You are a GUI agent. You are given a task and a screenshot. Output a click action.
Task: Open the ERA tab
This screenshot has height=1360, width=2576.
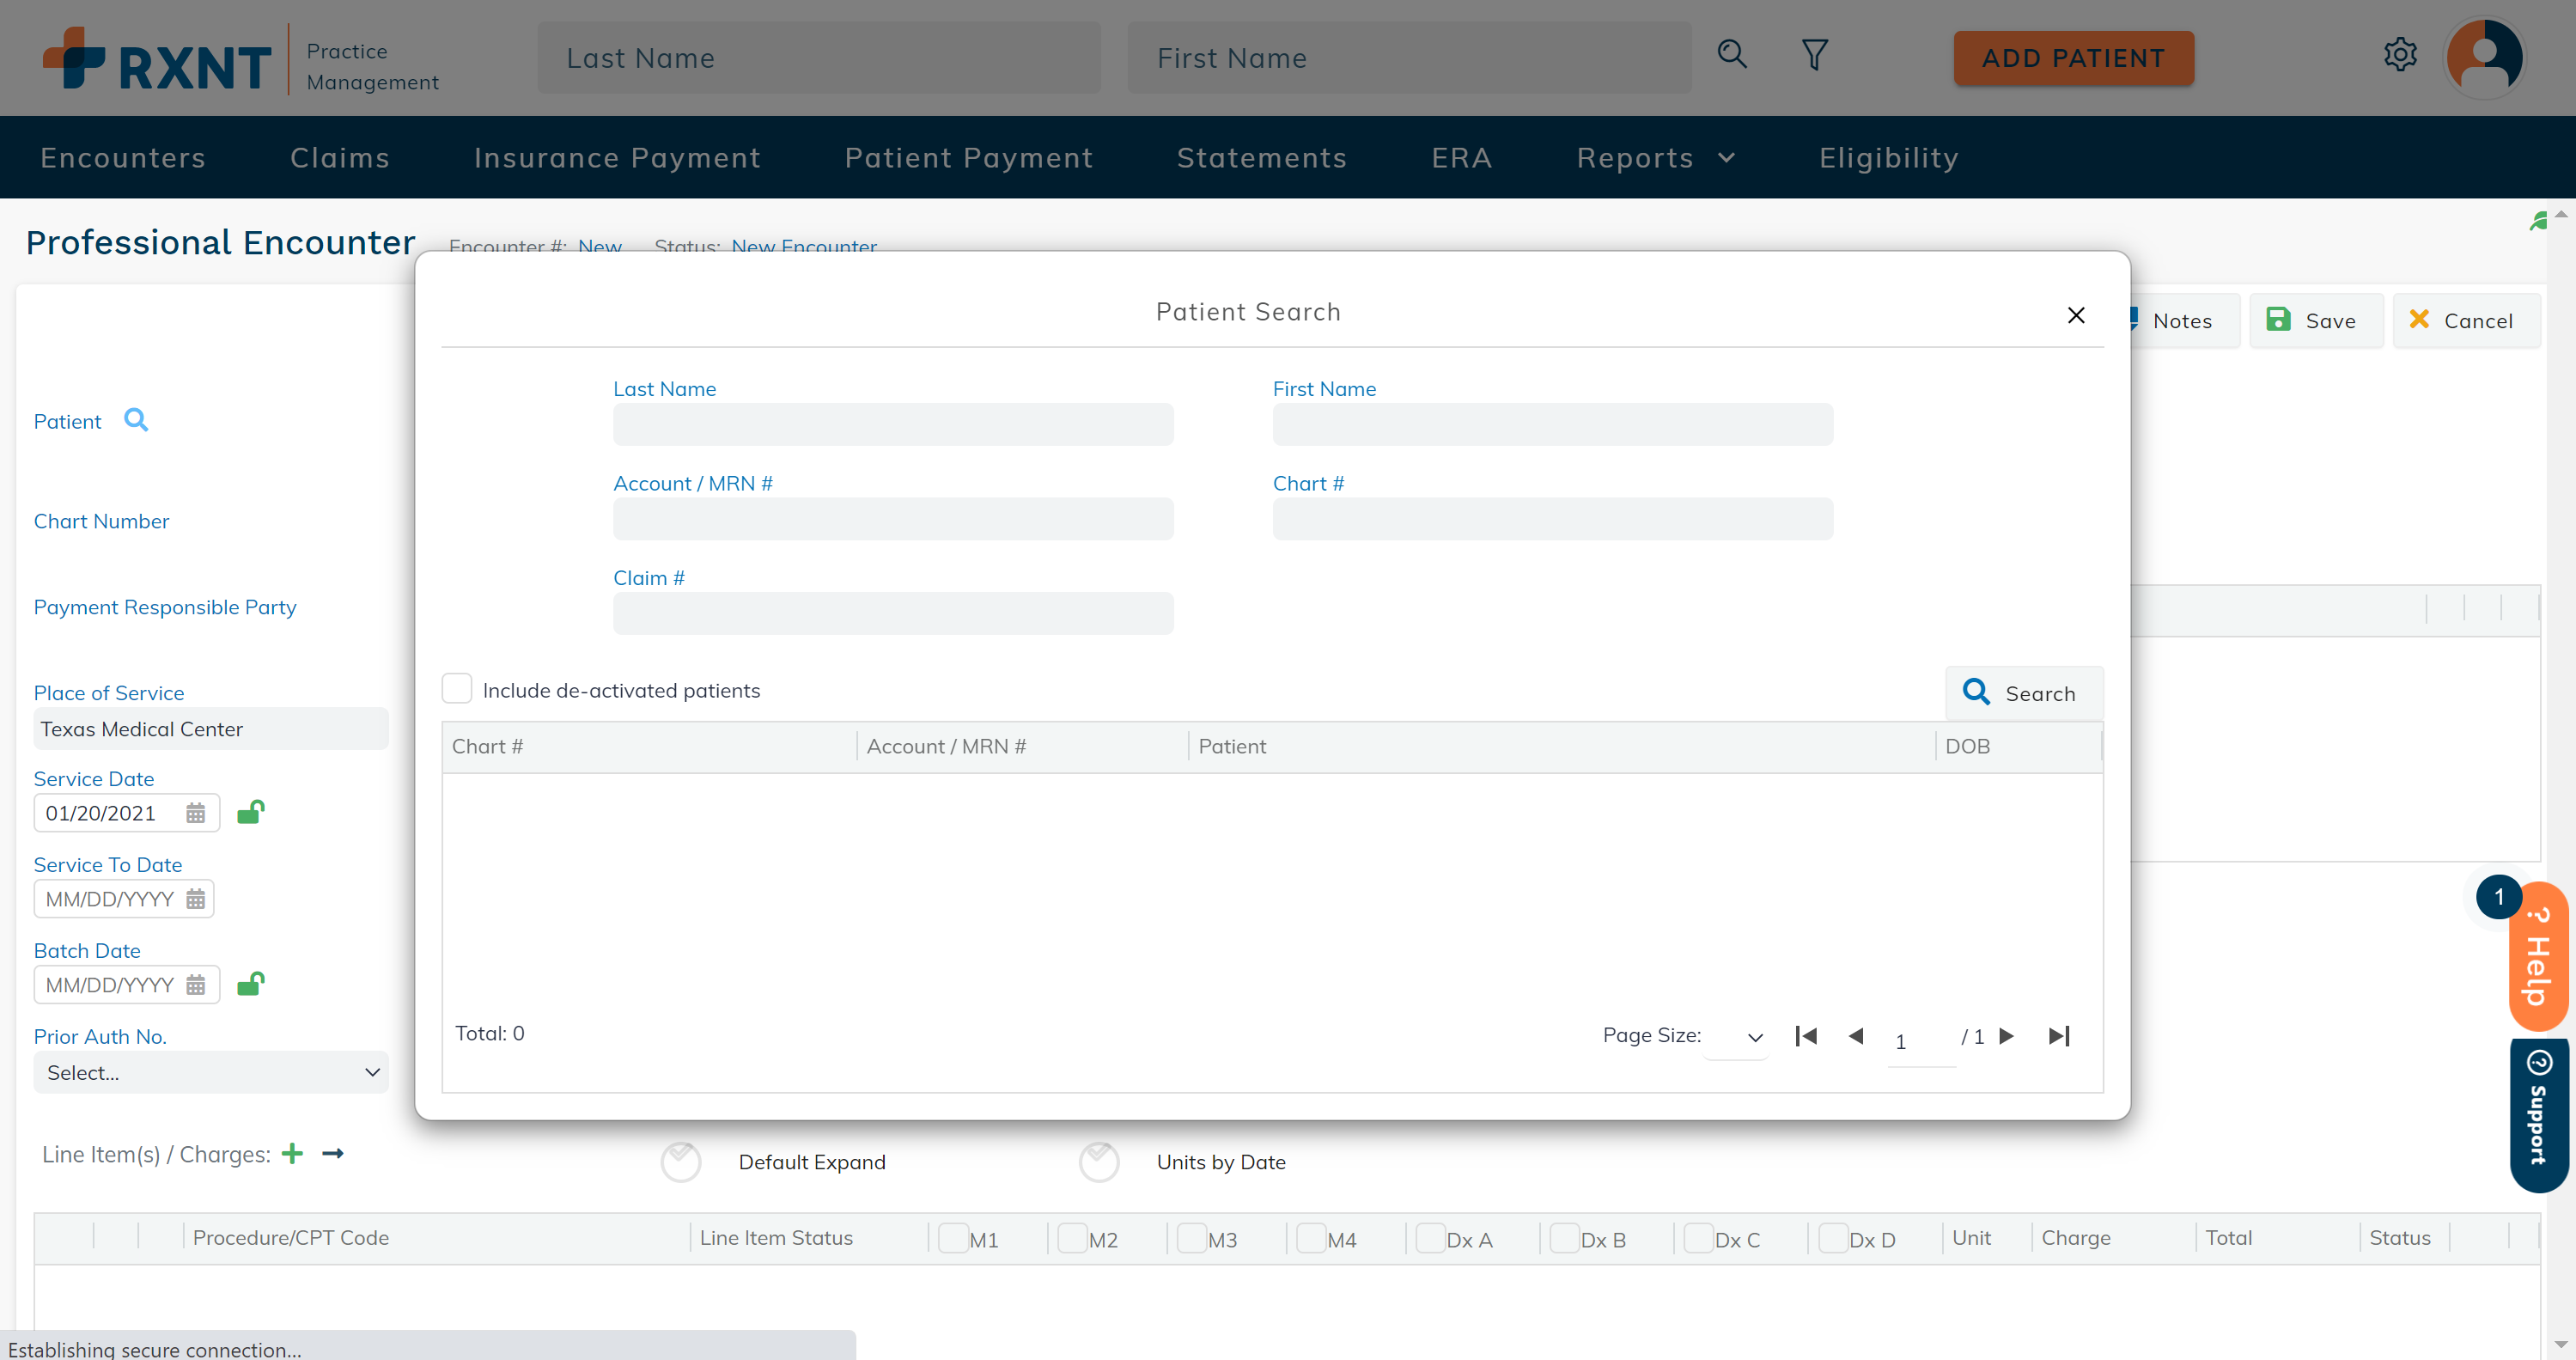click(1461, 158)
